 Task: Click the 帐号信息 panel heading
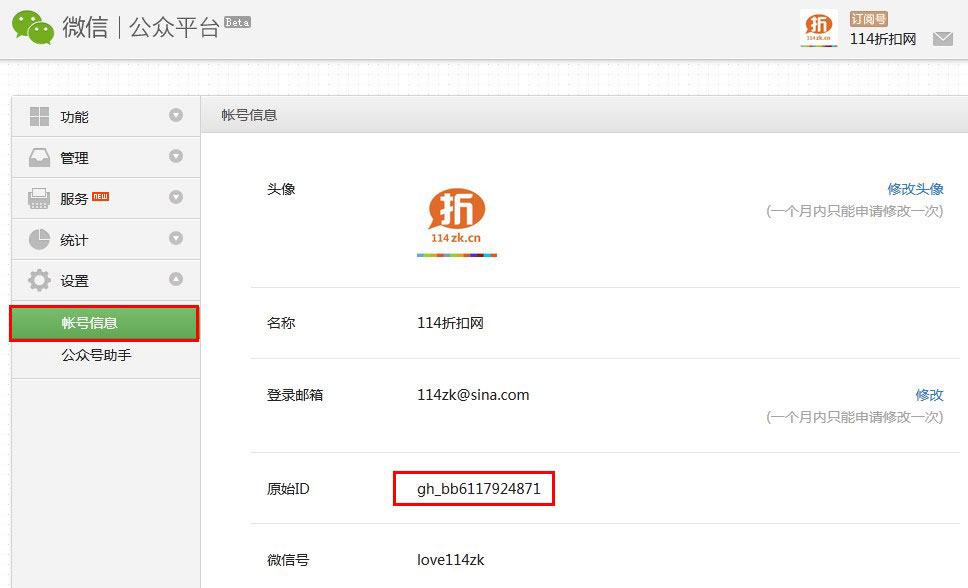tap(249, 115)
